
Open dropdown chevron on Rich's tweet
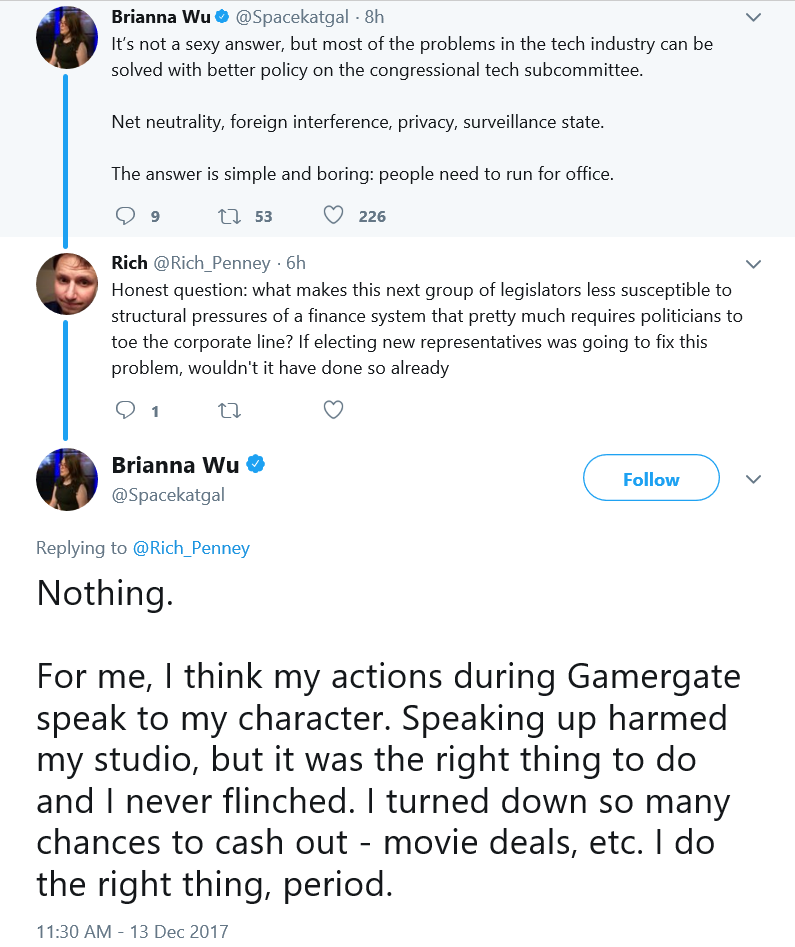753,264
